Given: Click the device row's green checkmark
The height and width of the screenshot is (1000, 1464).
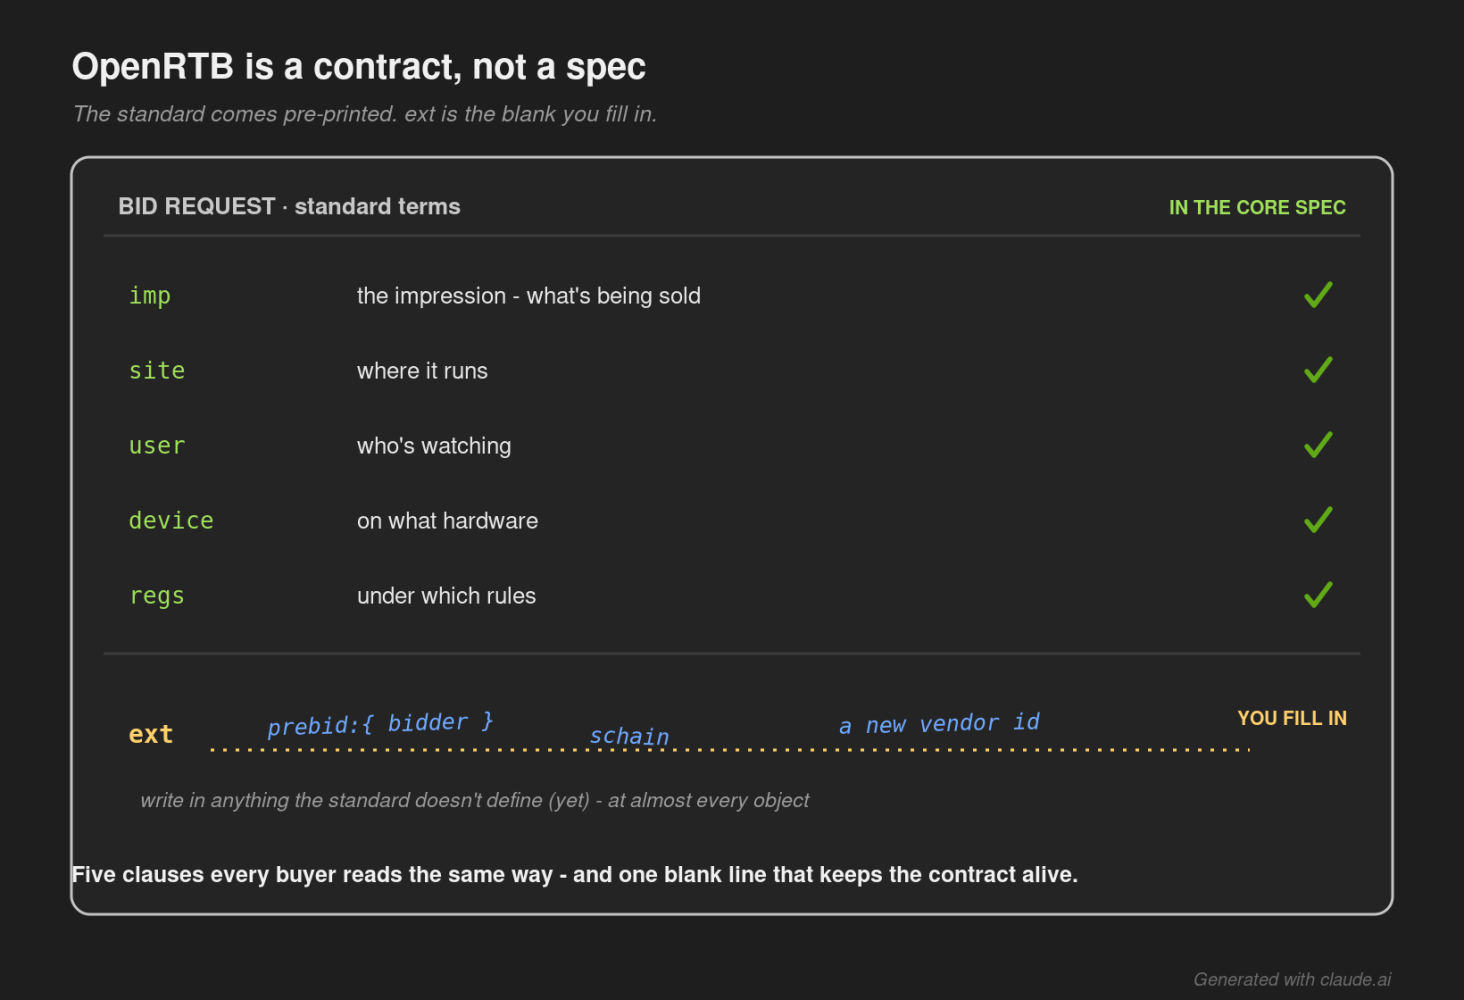Looking at the screenshot, I should pyautogui.click(x=1318, y=520).
